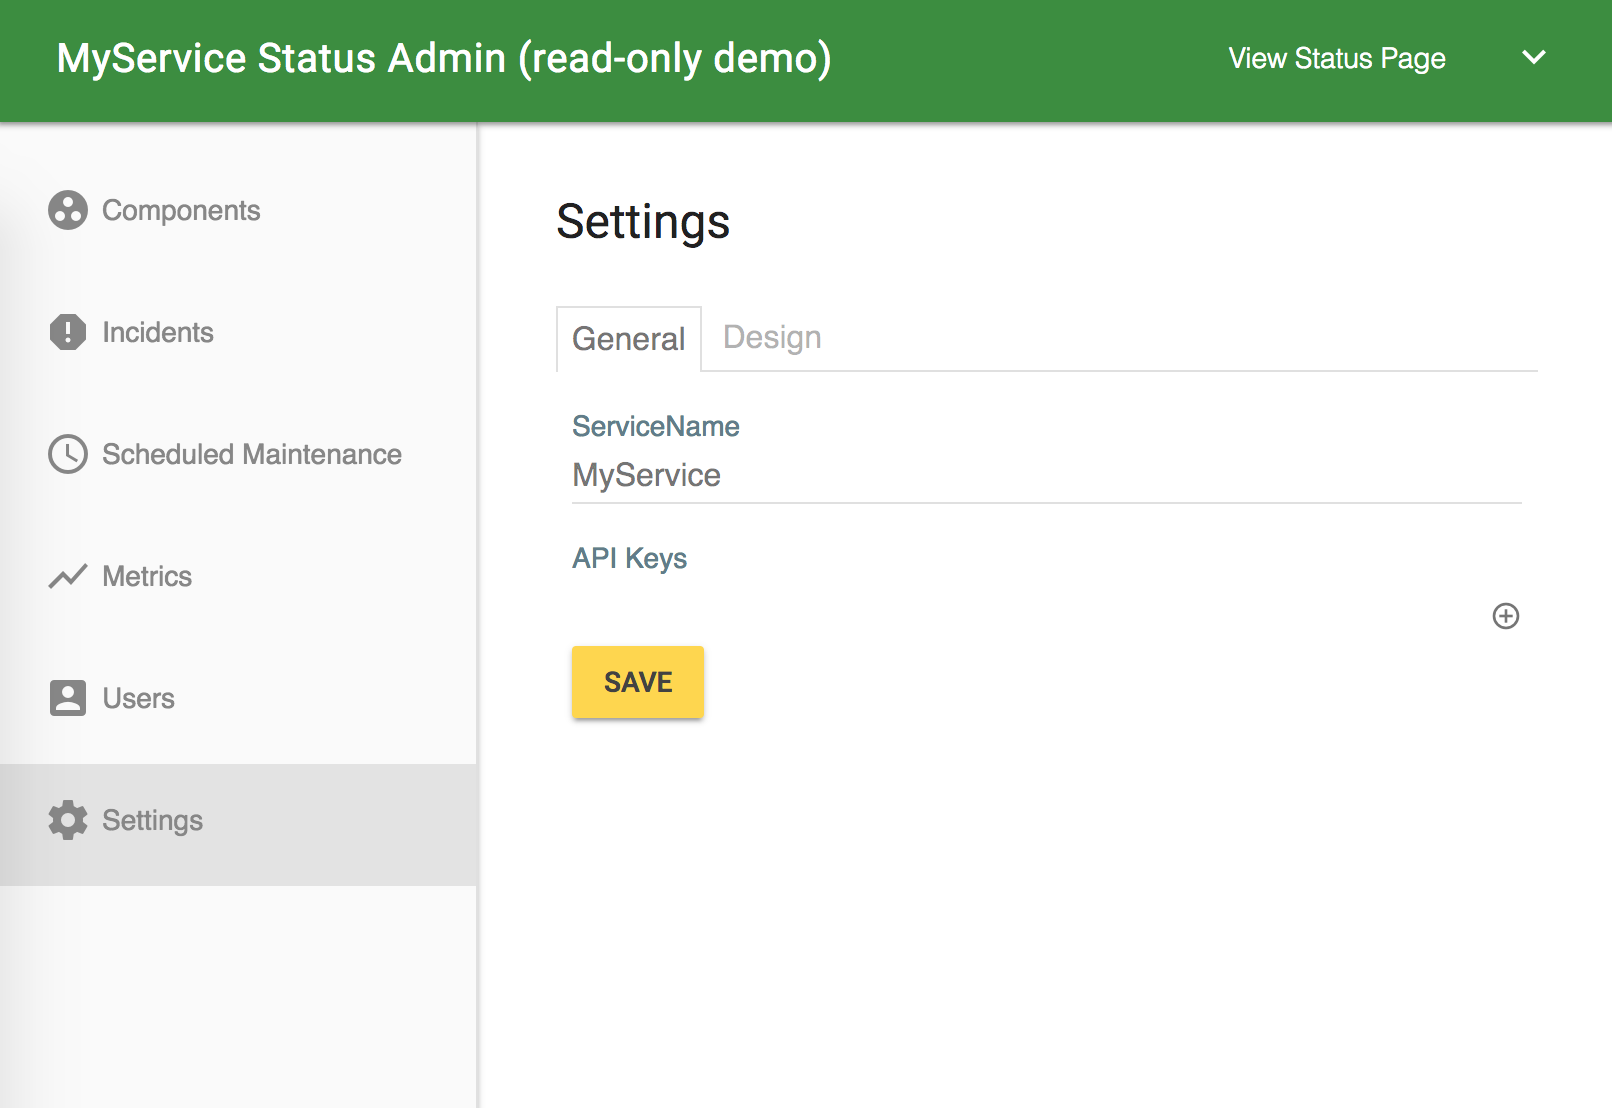The image size is (1612, 1108).
Task: Click the Settings gear icon
Action: click(68, 820)
